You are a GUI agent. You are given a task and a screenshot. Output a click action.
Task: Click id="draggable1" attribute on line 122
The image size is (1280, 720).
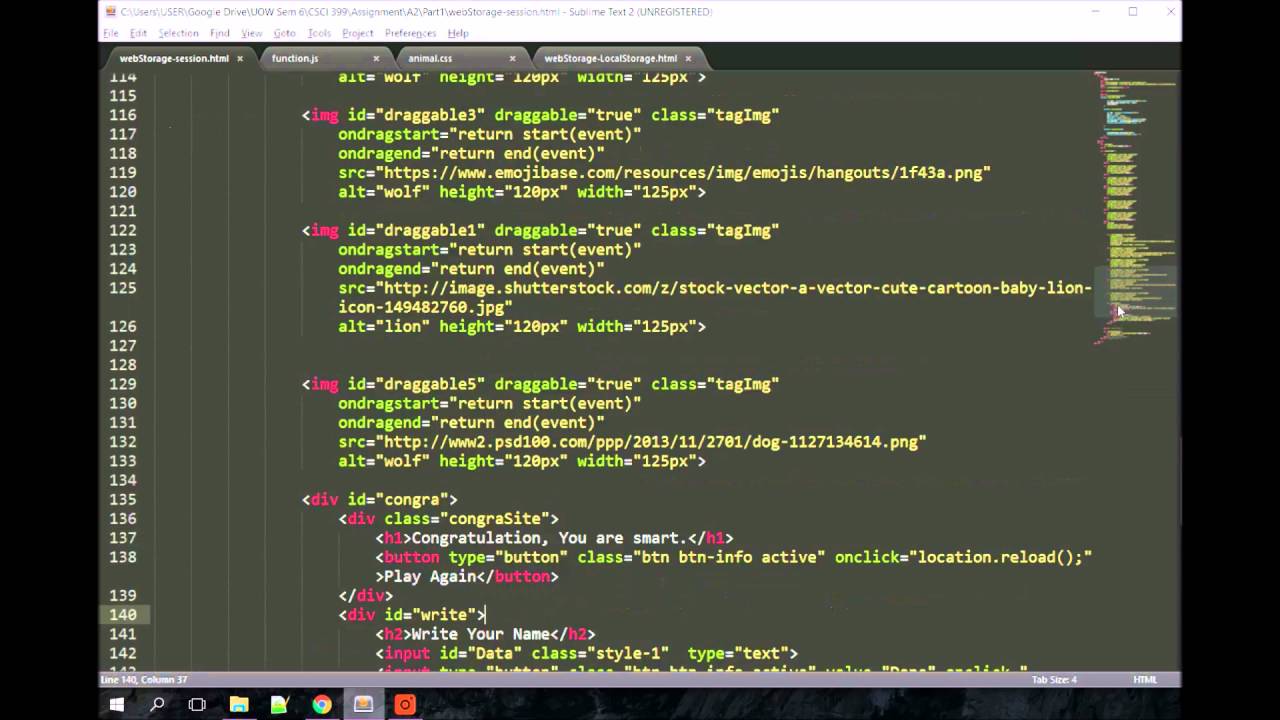coord(416,230)
